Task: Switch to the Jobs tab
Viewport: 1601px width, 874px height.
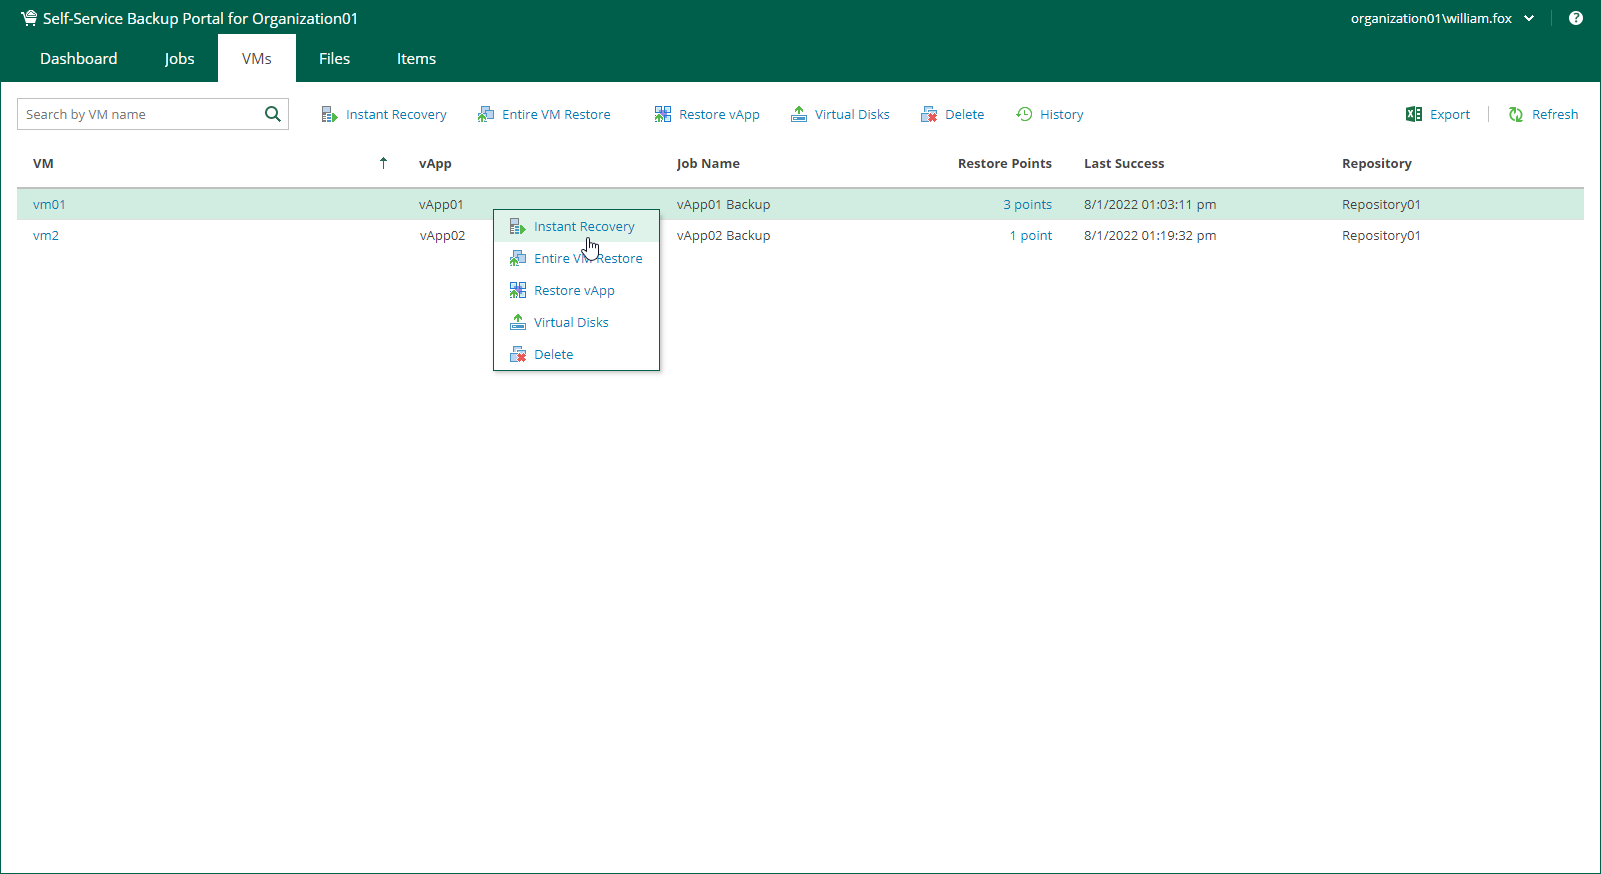Action: [179, 59]
